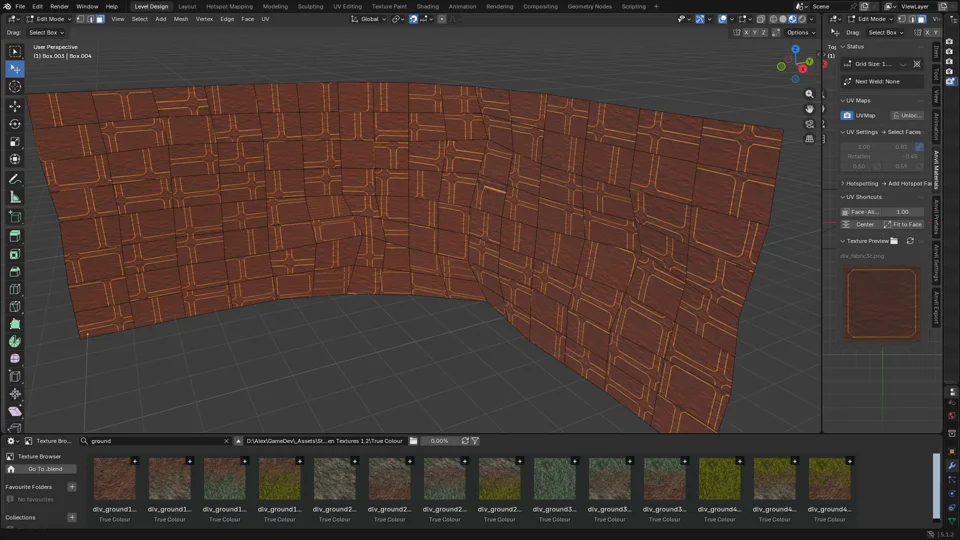Select the Transform tool
Screen dimensions: 960x540
point(15,159)
